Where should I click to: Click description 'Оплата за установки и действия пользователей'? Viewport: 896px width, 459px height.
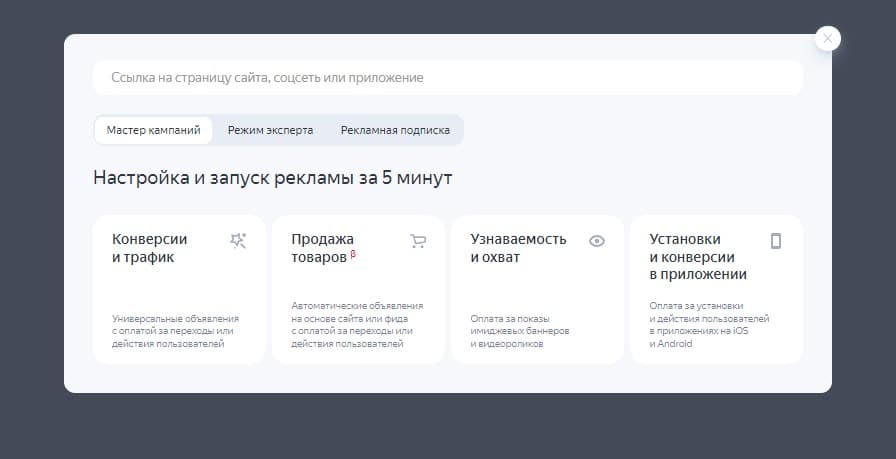tap(709, 325)
